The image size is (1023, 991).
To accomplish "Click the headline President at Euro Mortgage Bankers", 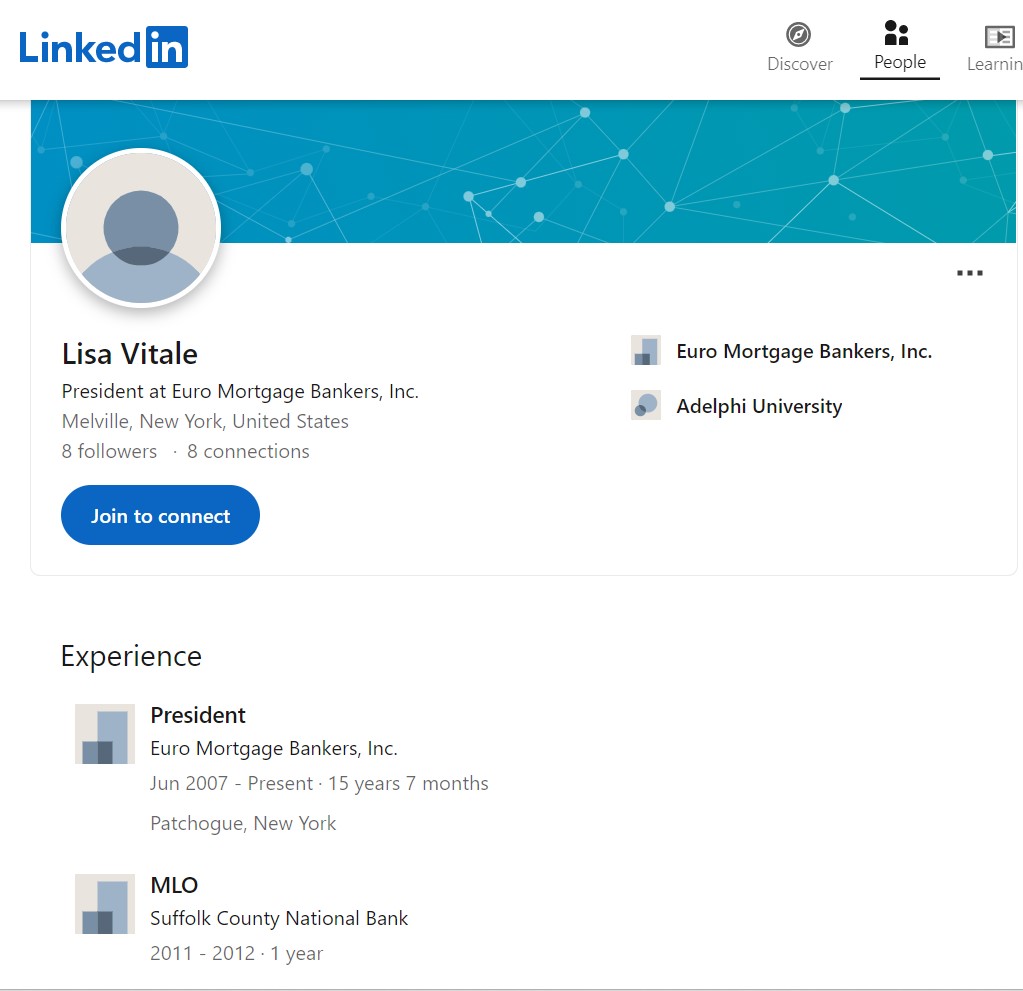I will click(240, 391).
